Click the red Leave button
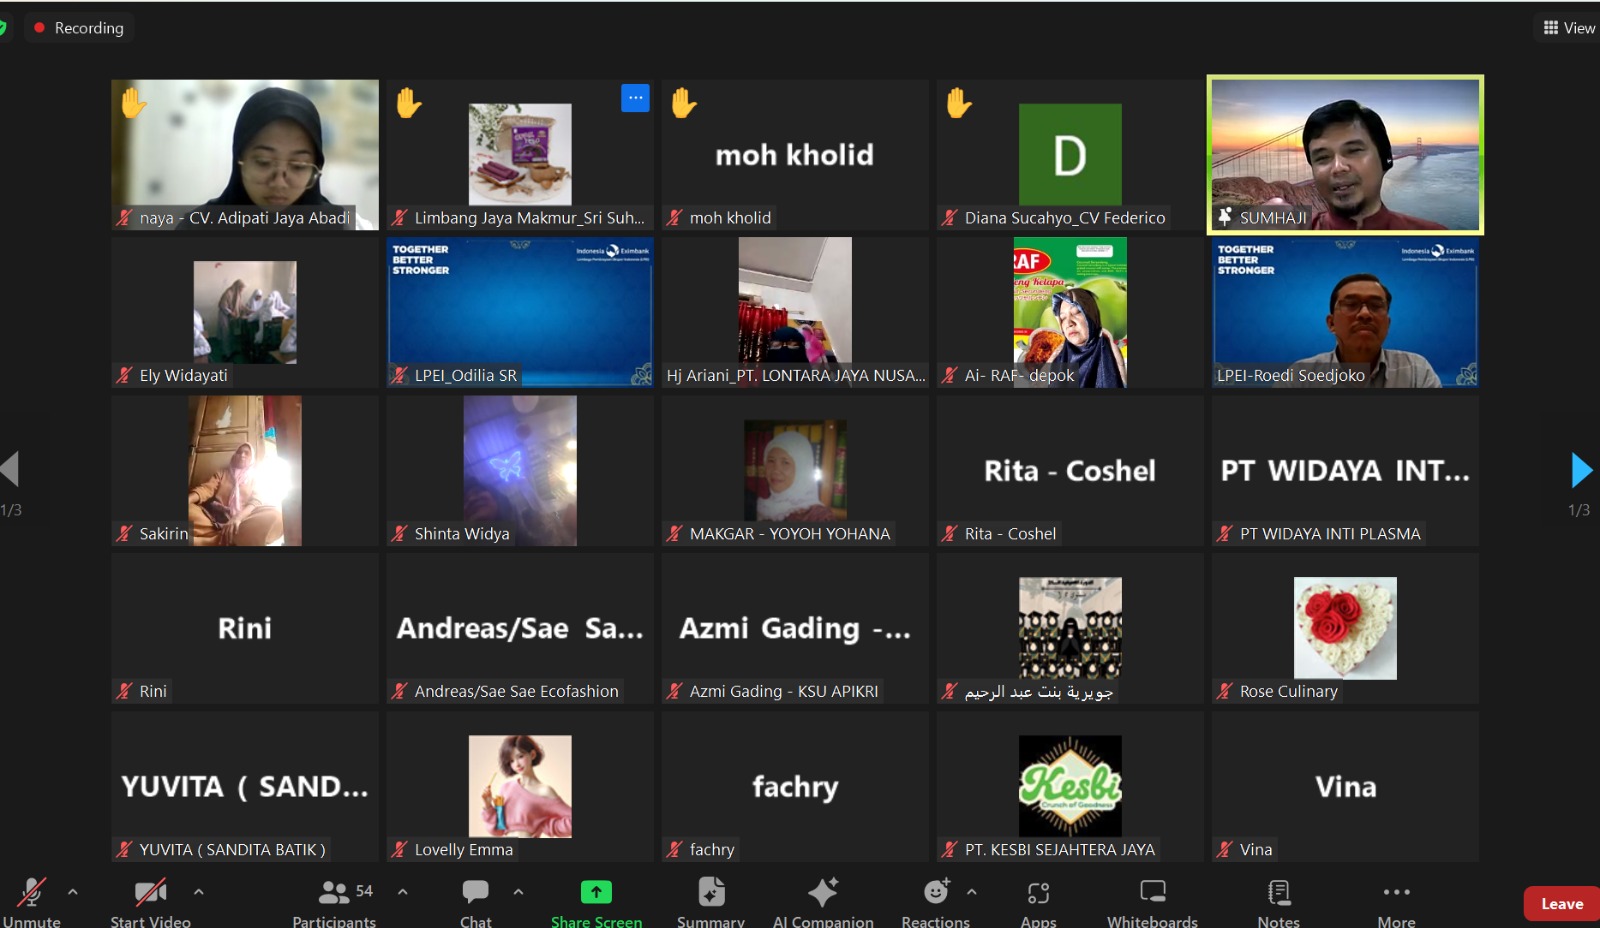Image resolution: width=1600 pixels, height=928 pixels. [x=1561, y=904]
